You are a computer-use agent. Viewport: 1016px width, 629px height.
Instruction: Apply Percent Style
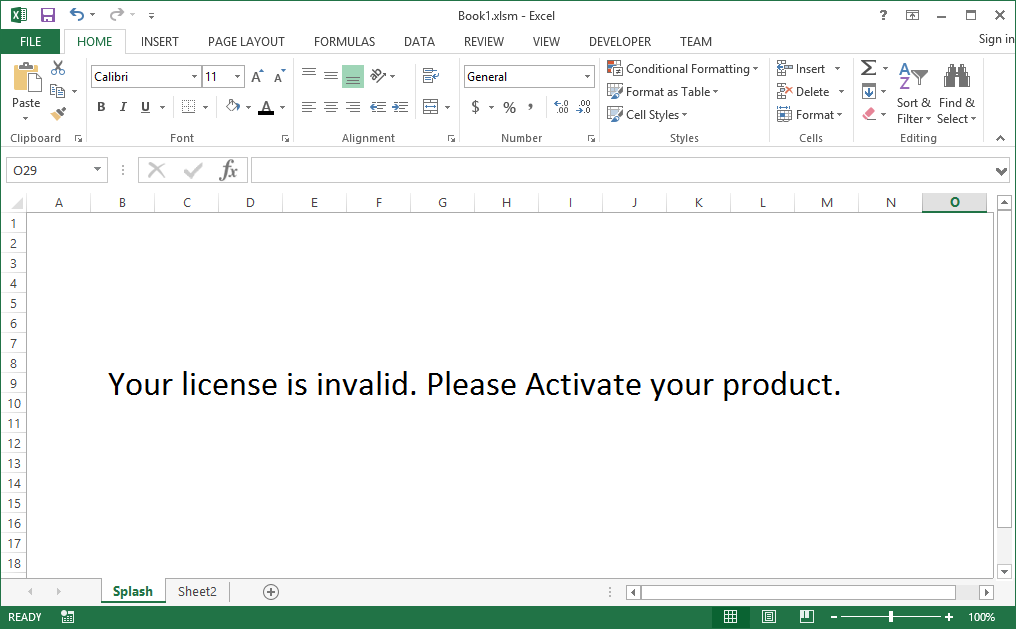(x=510, y=108)
